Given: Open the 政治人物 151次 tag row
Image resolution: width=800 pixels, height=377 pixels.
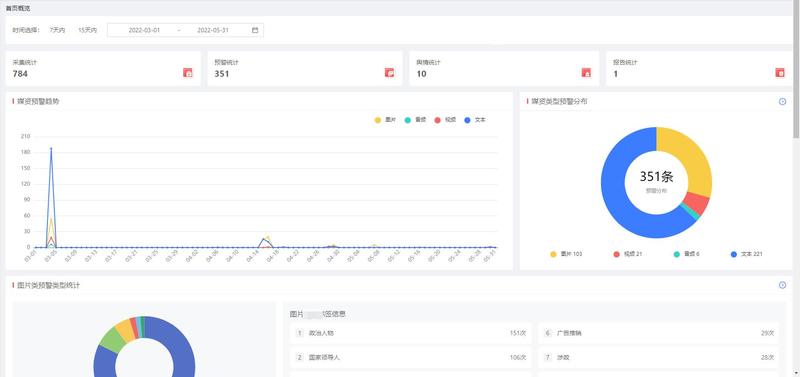Looking at the screenshot, I should click(410, 333).
